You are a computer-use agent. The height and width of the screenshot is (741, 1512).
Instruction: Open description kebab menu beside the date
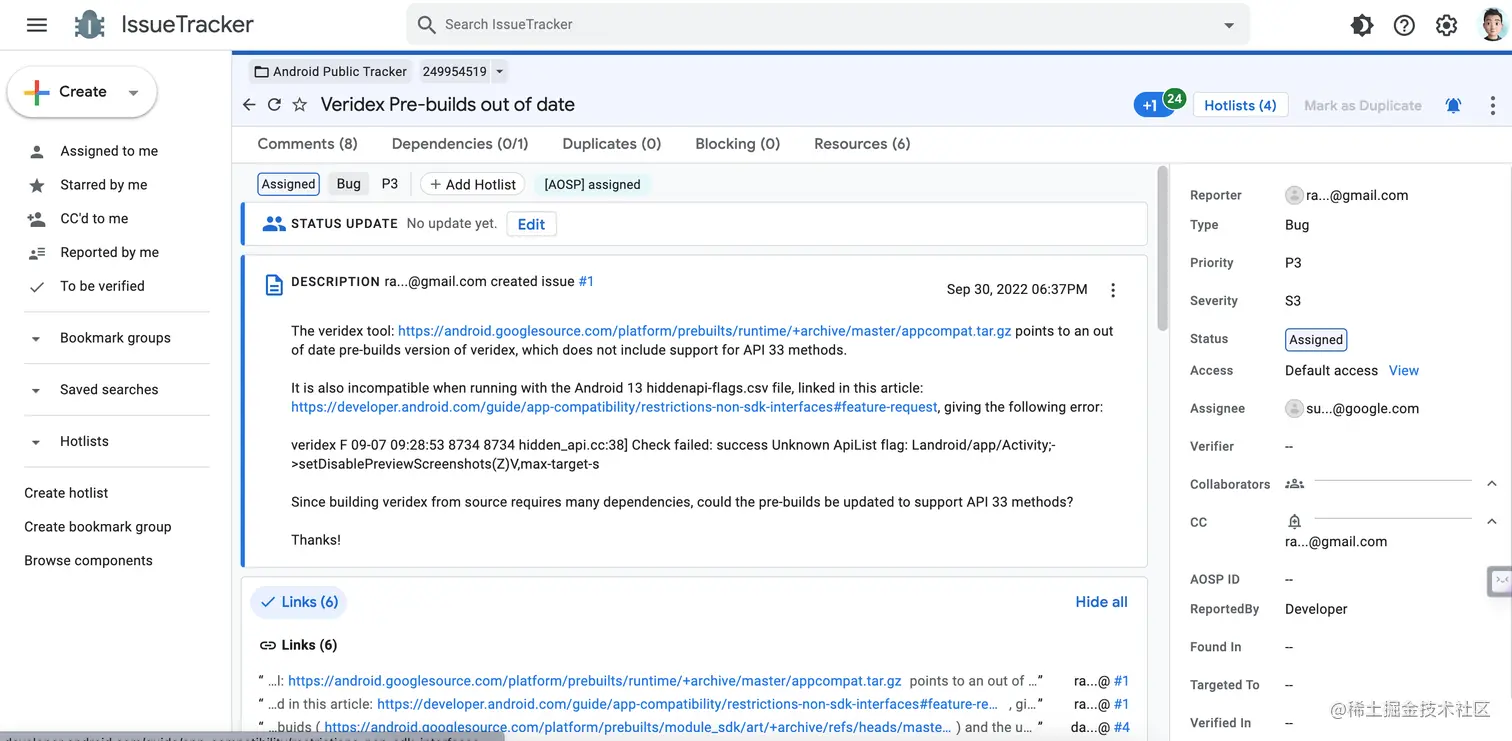click(1113, 290)
